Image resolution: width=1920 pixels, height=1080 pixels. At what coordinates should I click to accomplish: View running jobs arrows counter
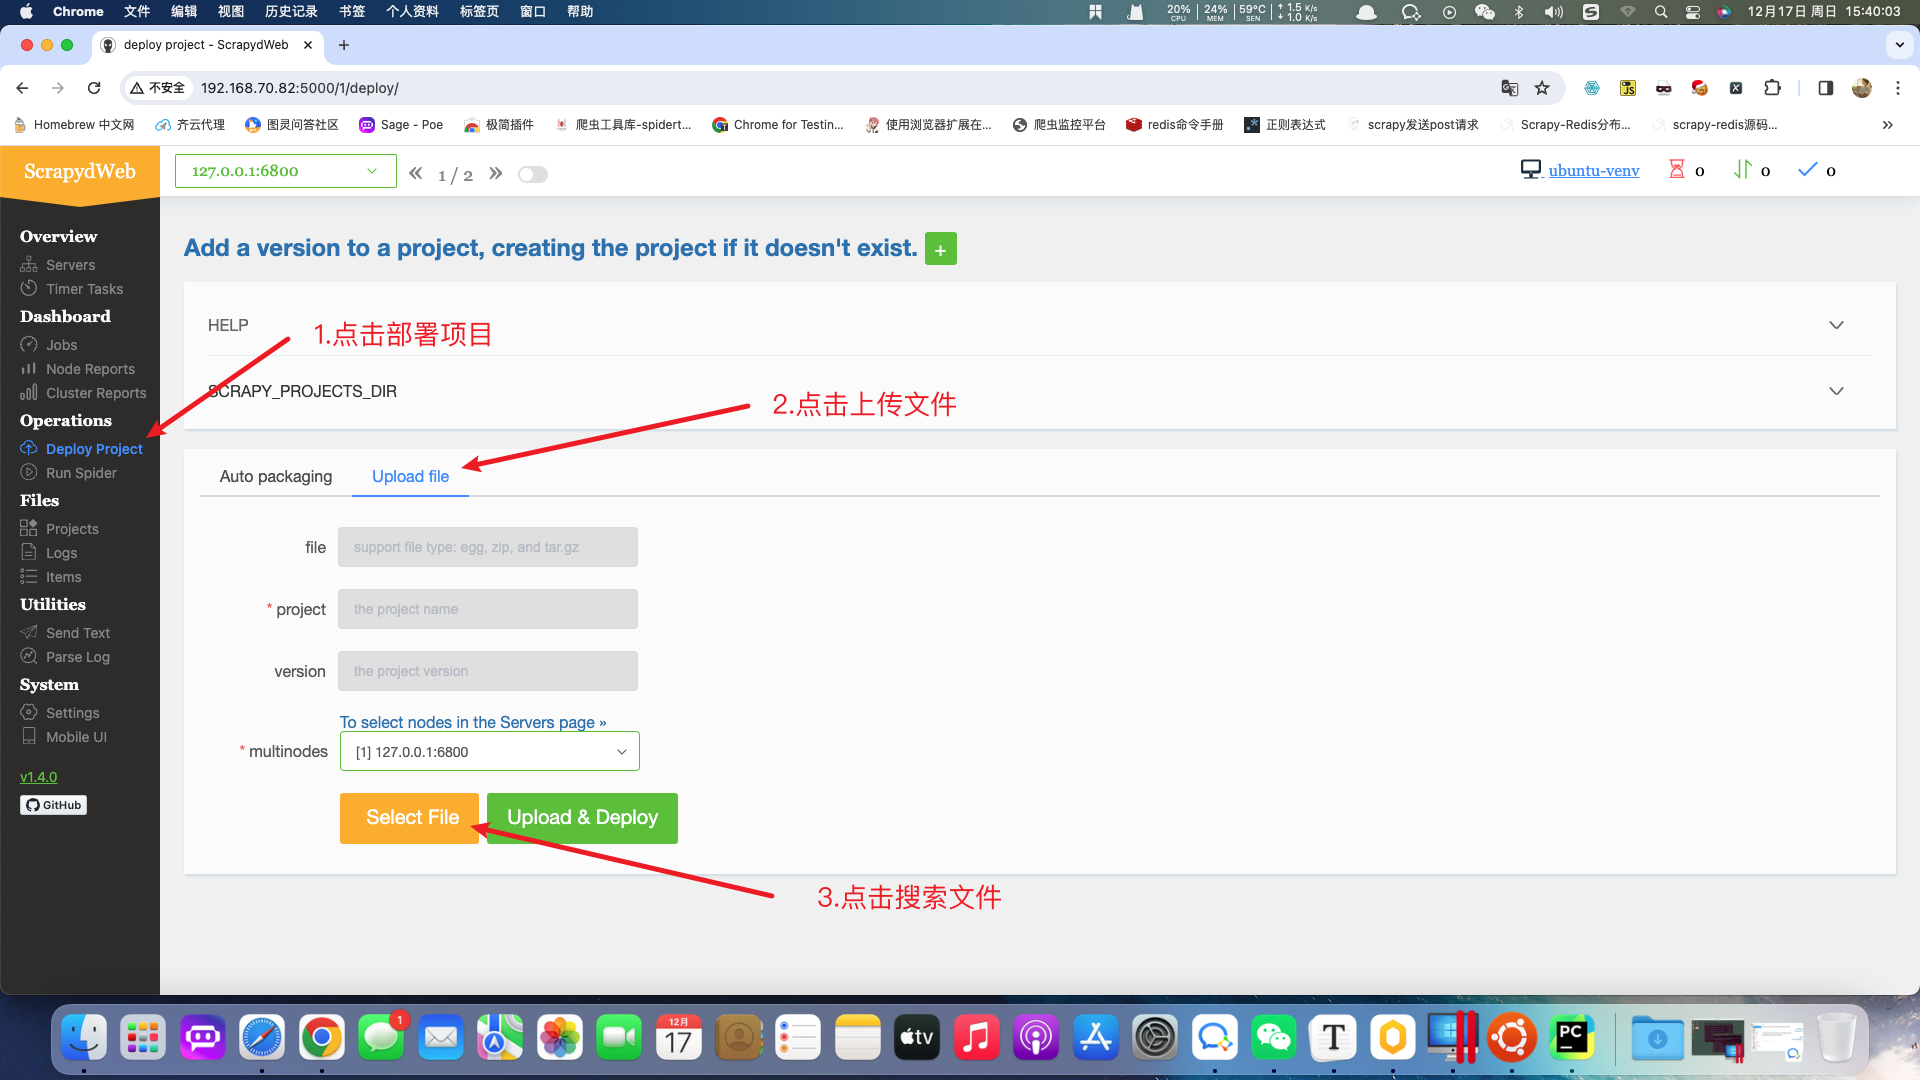tap(1752, 171)
